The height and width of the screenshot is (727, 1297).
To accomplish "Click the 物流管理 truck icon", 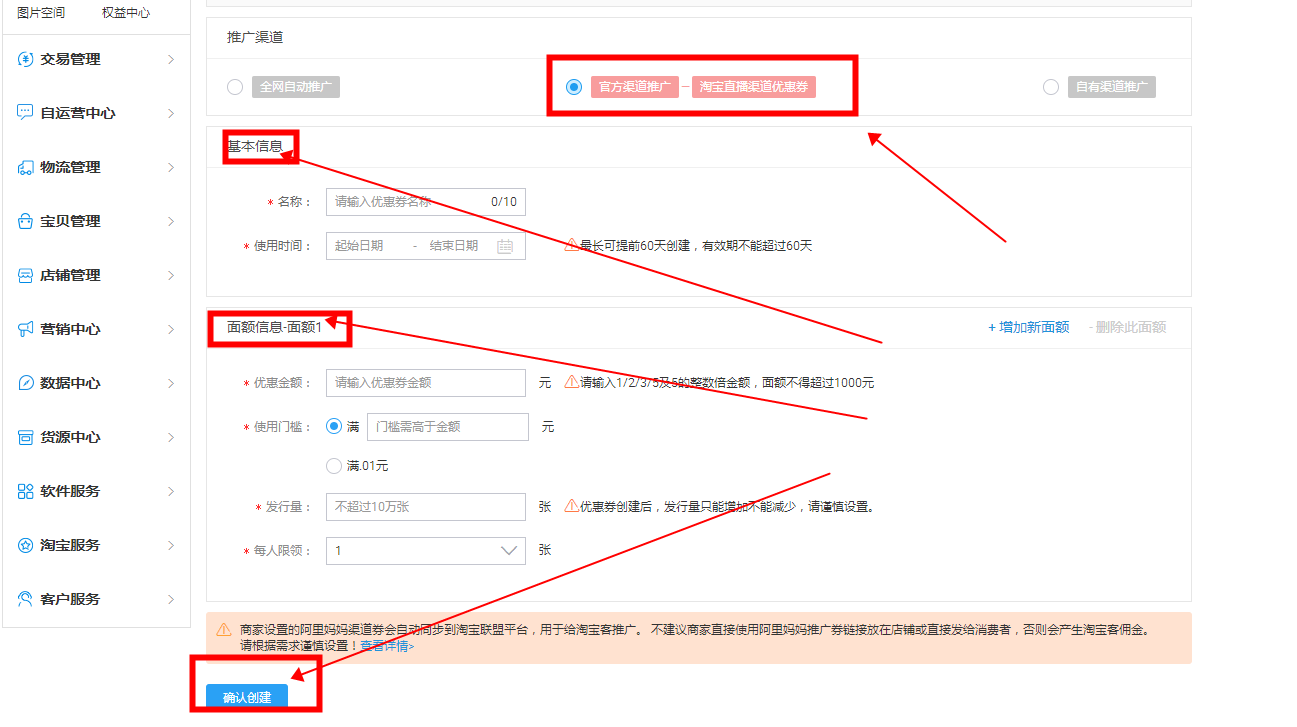I will click(x=26, y=167).
